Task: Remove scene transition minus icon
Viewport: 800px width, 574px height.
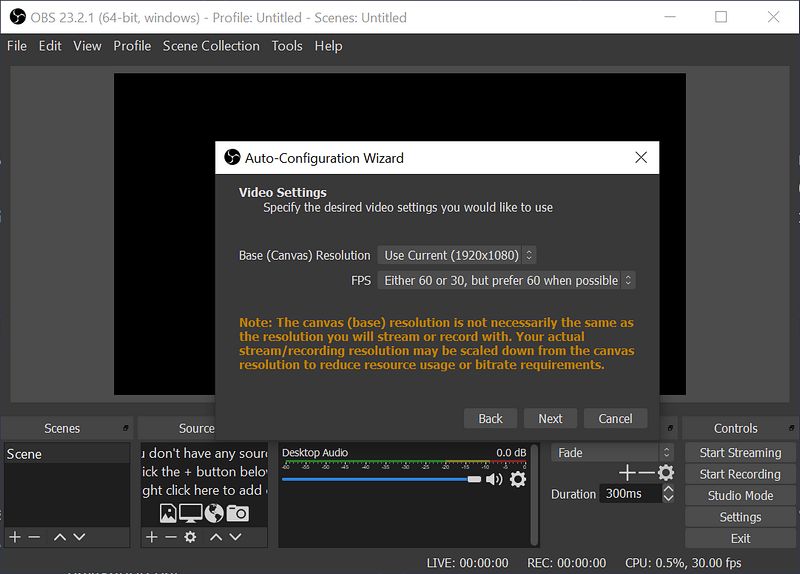Action: tap(646, 472)
